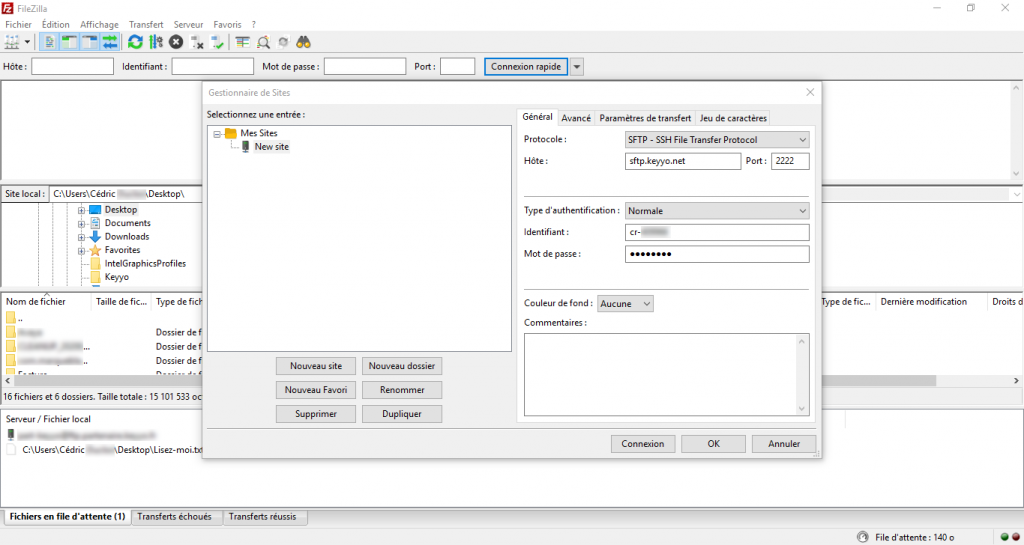
Task: Open the Couleur de fond dropdown
Action: (625, 304)
